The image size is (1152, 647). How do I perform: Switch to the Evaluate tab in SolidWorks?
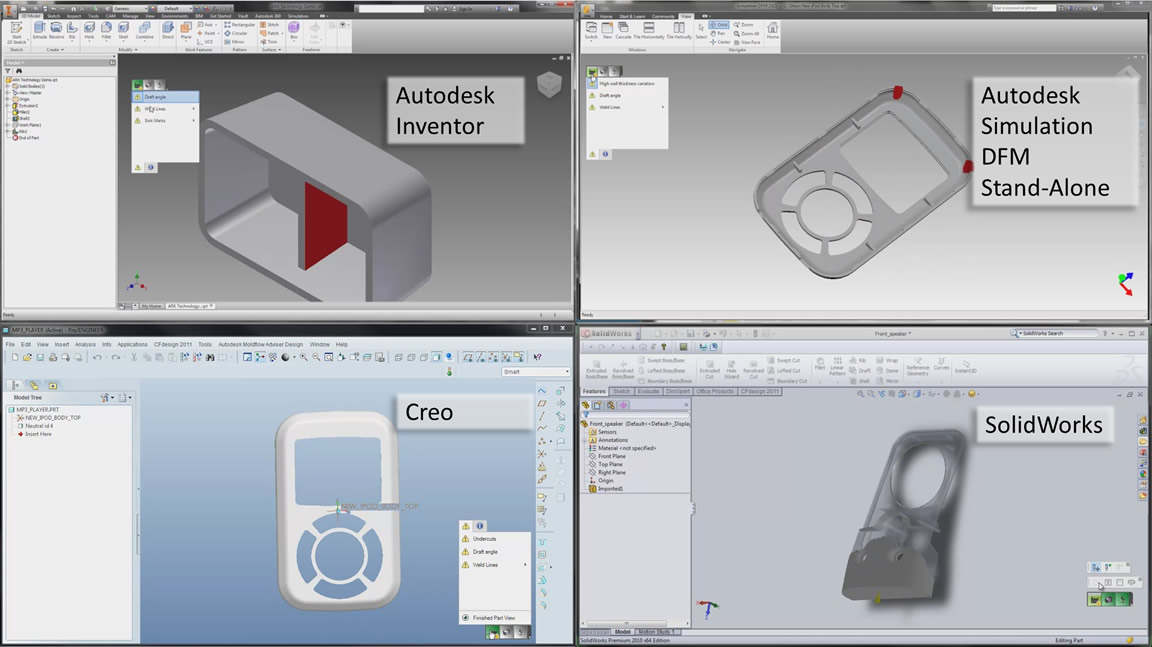tap(648, 391)
